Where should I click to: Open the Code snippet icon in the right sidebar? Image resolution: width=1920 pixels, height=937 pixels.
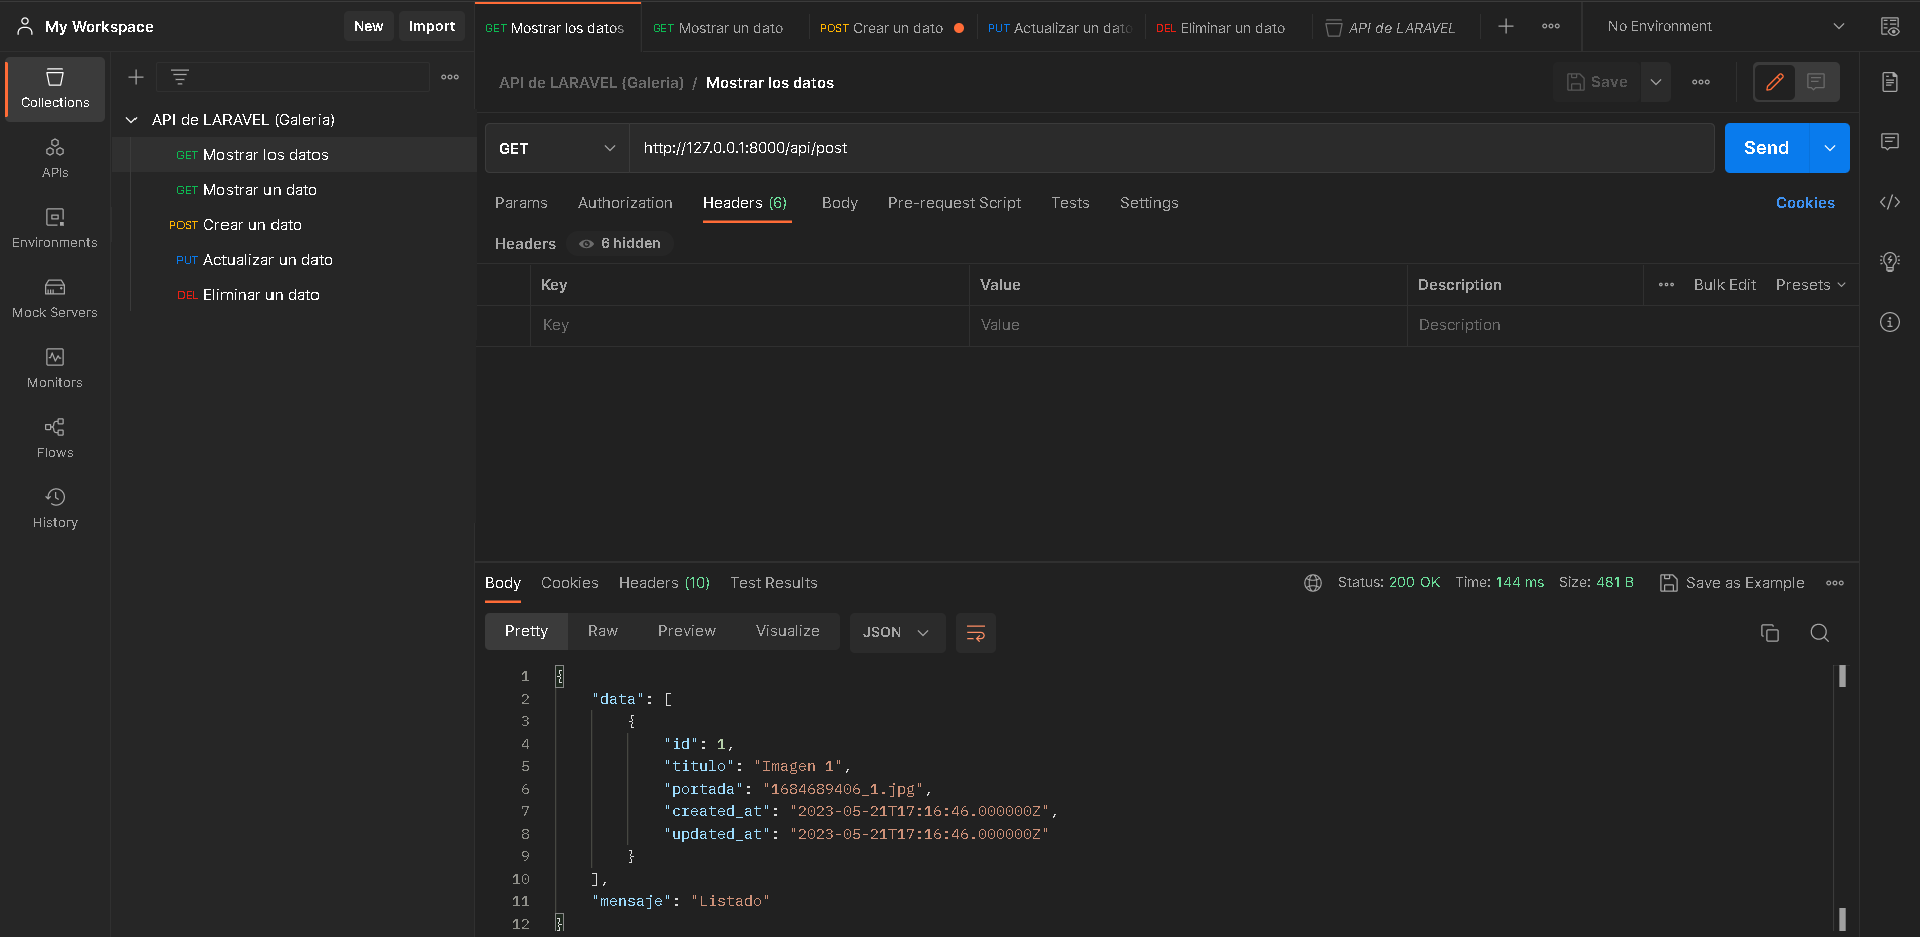tap(1890, 202)
